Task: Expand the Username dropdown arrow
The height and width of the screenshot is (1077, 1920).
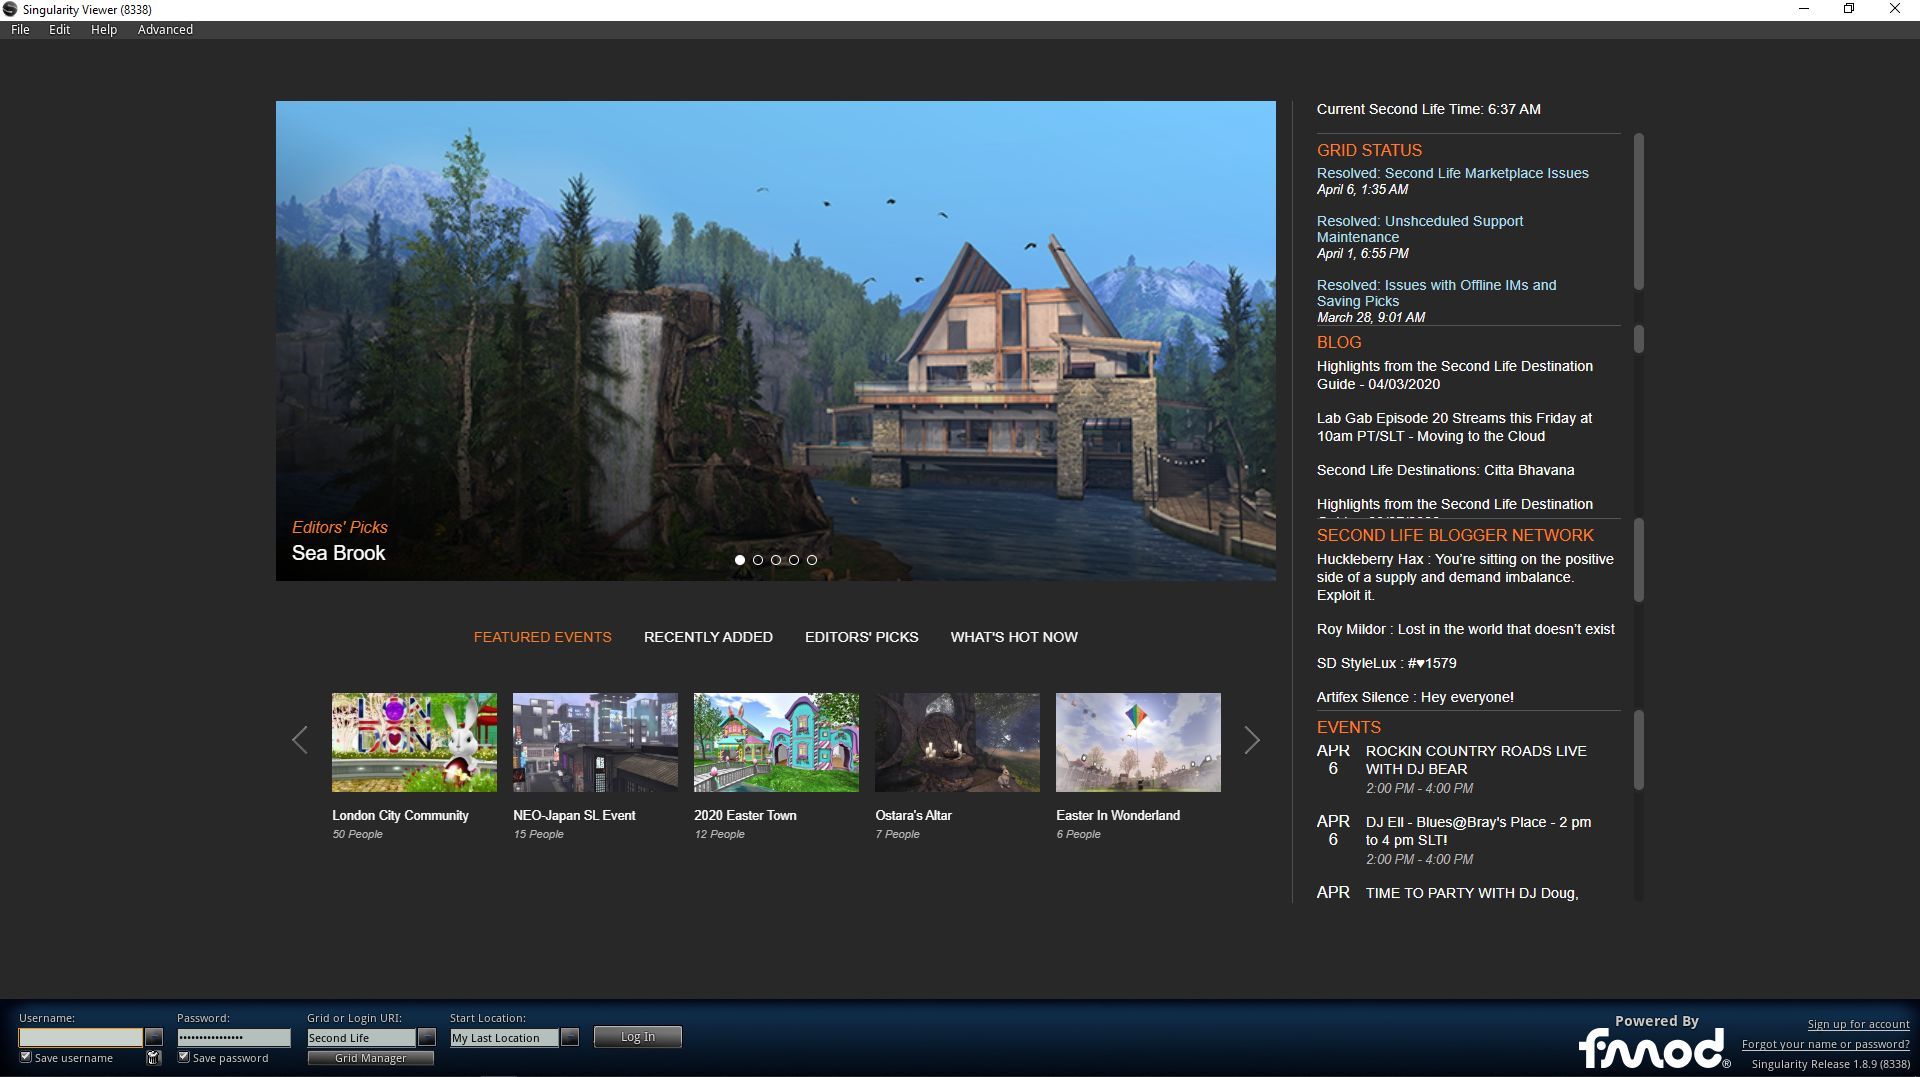Action: [x=154, y=1038]
